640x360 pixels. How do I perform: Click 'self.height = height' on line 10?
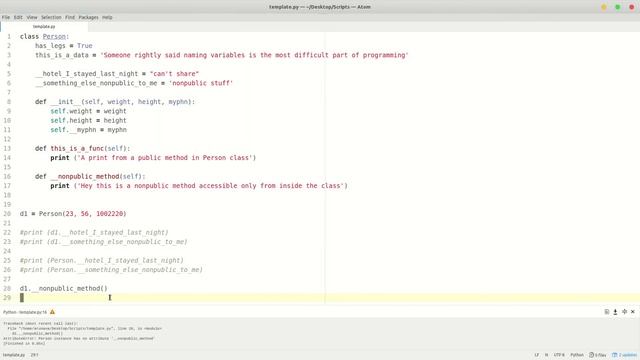[89, 120]
